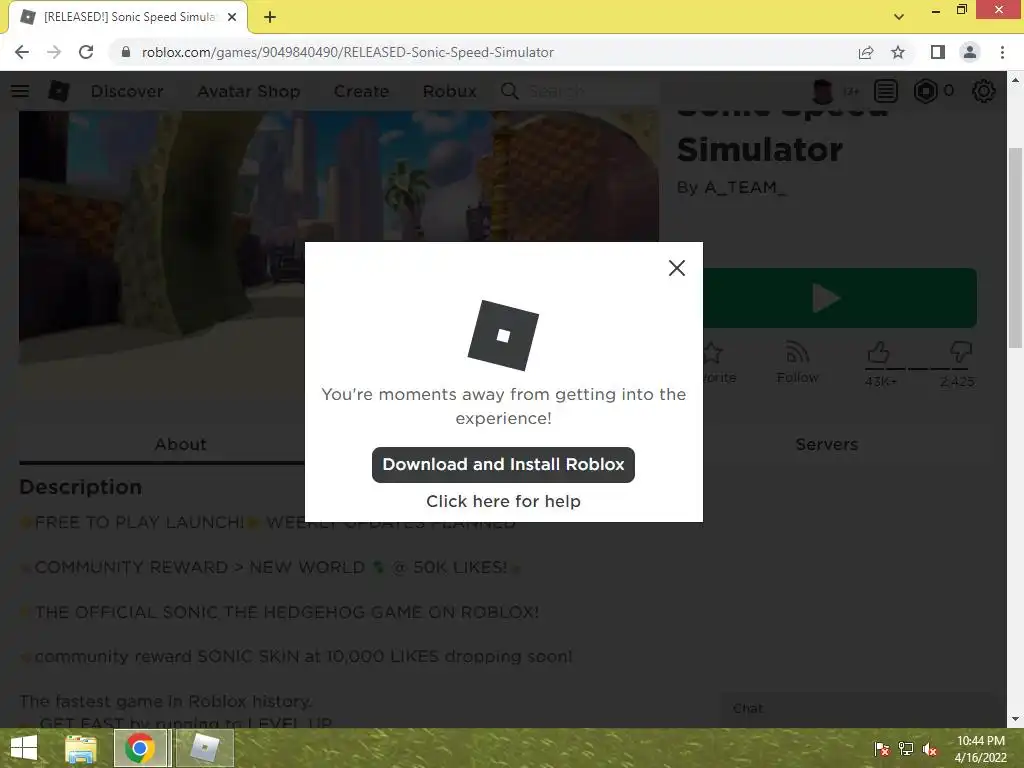Click the green Play button
This screenshot has width=1024, height=768.
point(840,298)
